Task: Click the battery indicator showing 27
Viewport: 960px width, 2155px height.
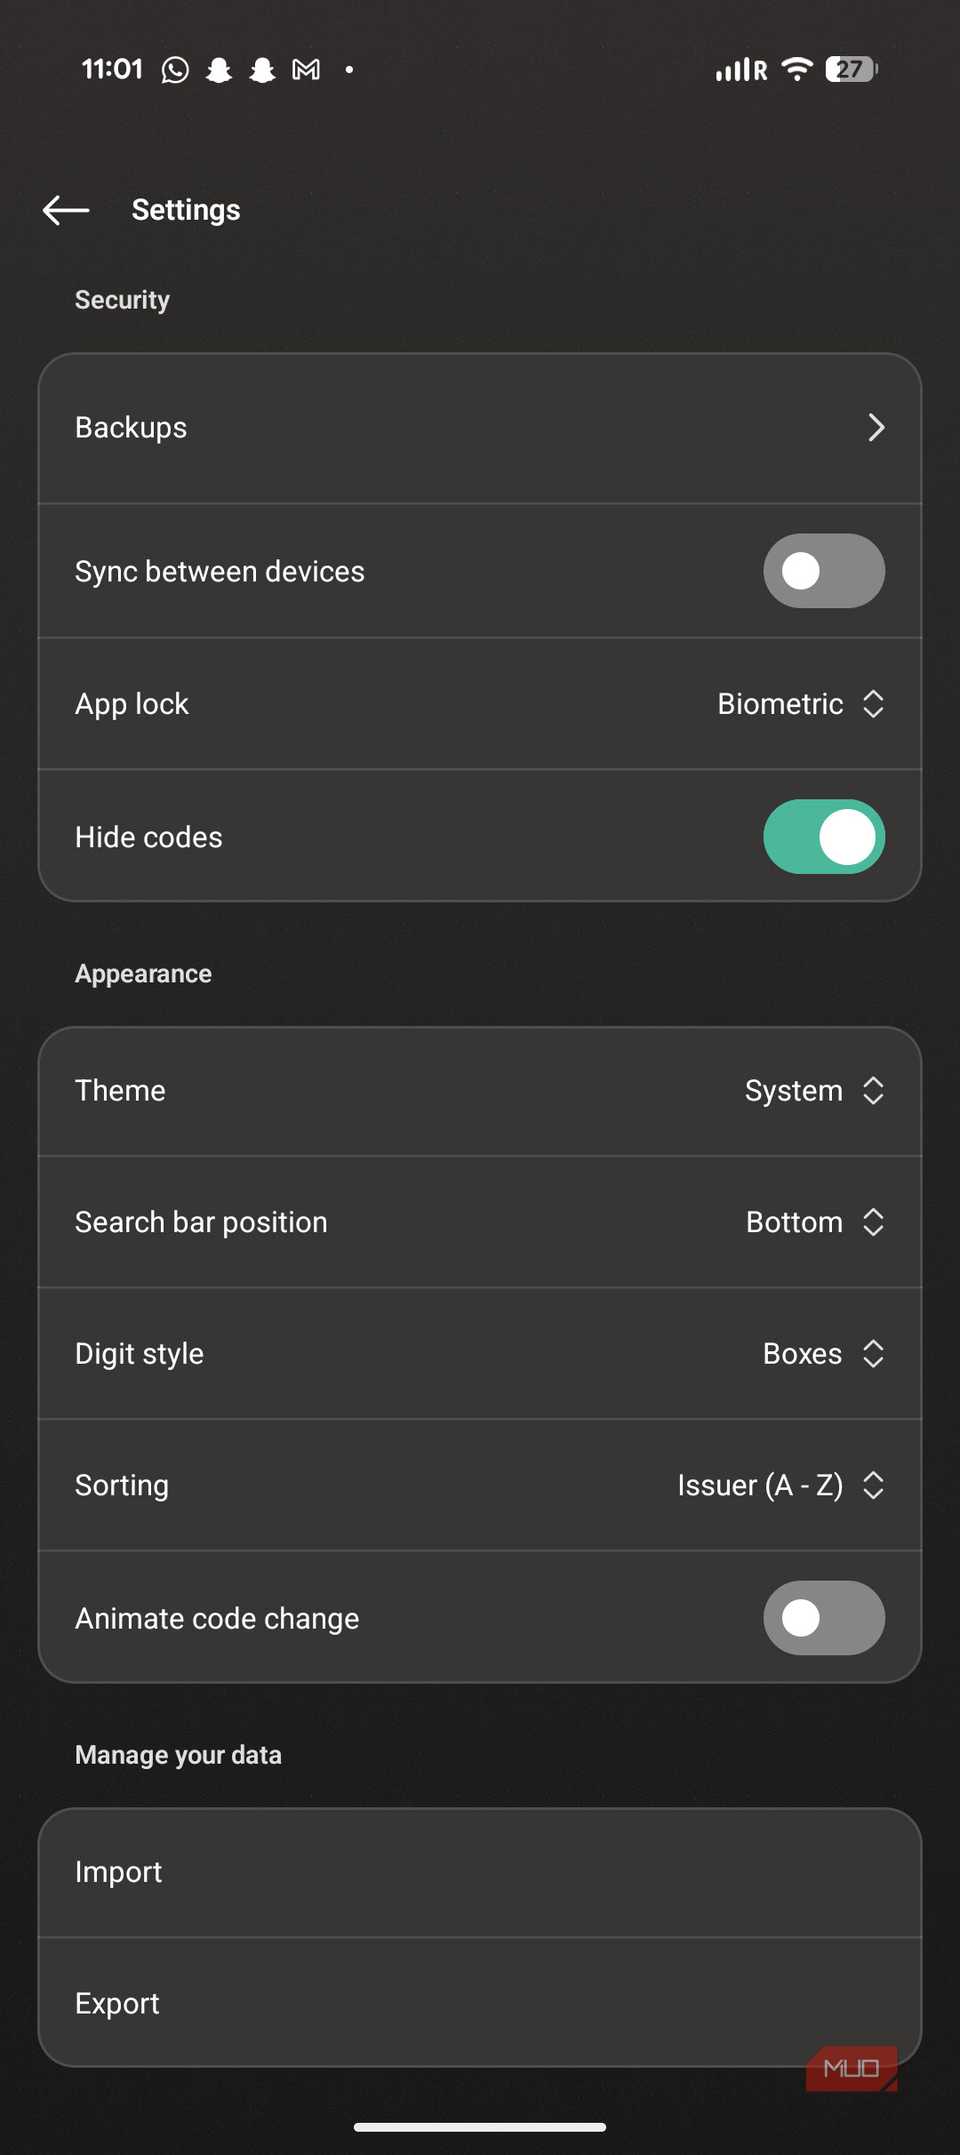Action: 848,68
